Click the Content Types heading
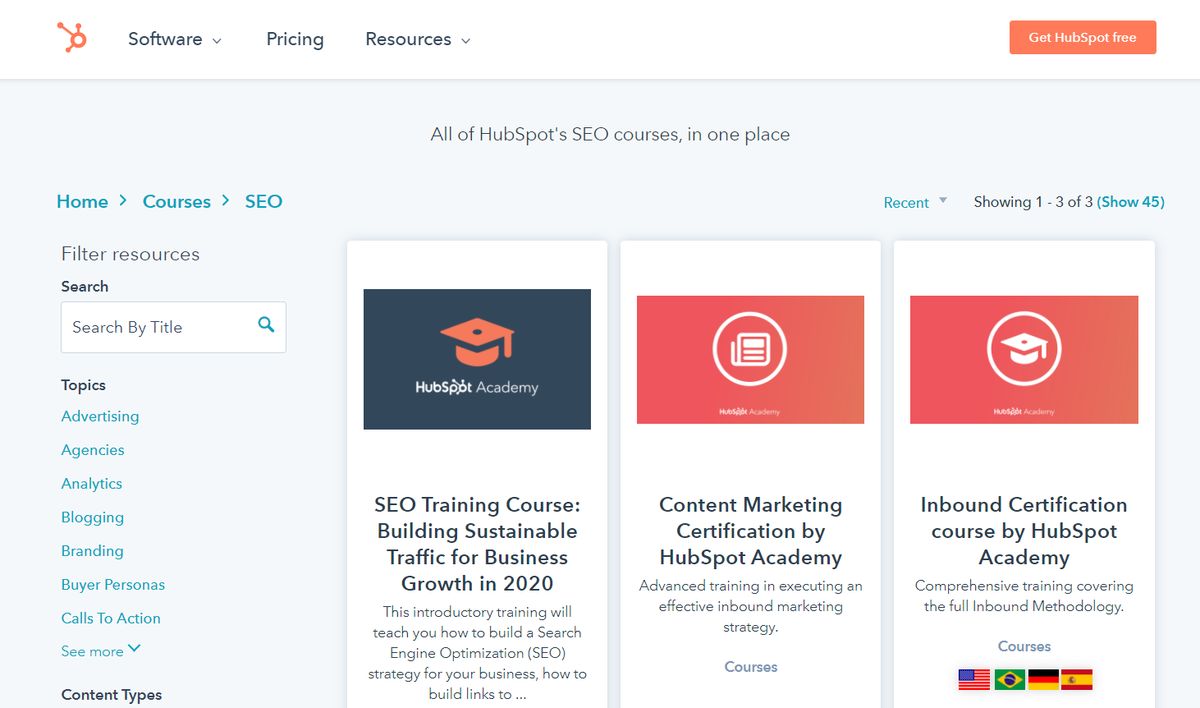Image resolution: width=1200 pixels, height=708 pixels. pyautogui.click(x=111, y=695)
